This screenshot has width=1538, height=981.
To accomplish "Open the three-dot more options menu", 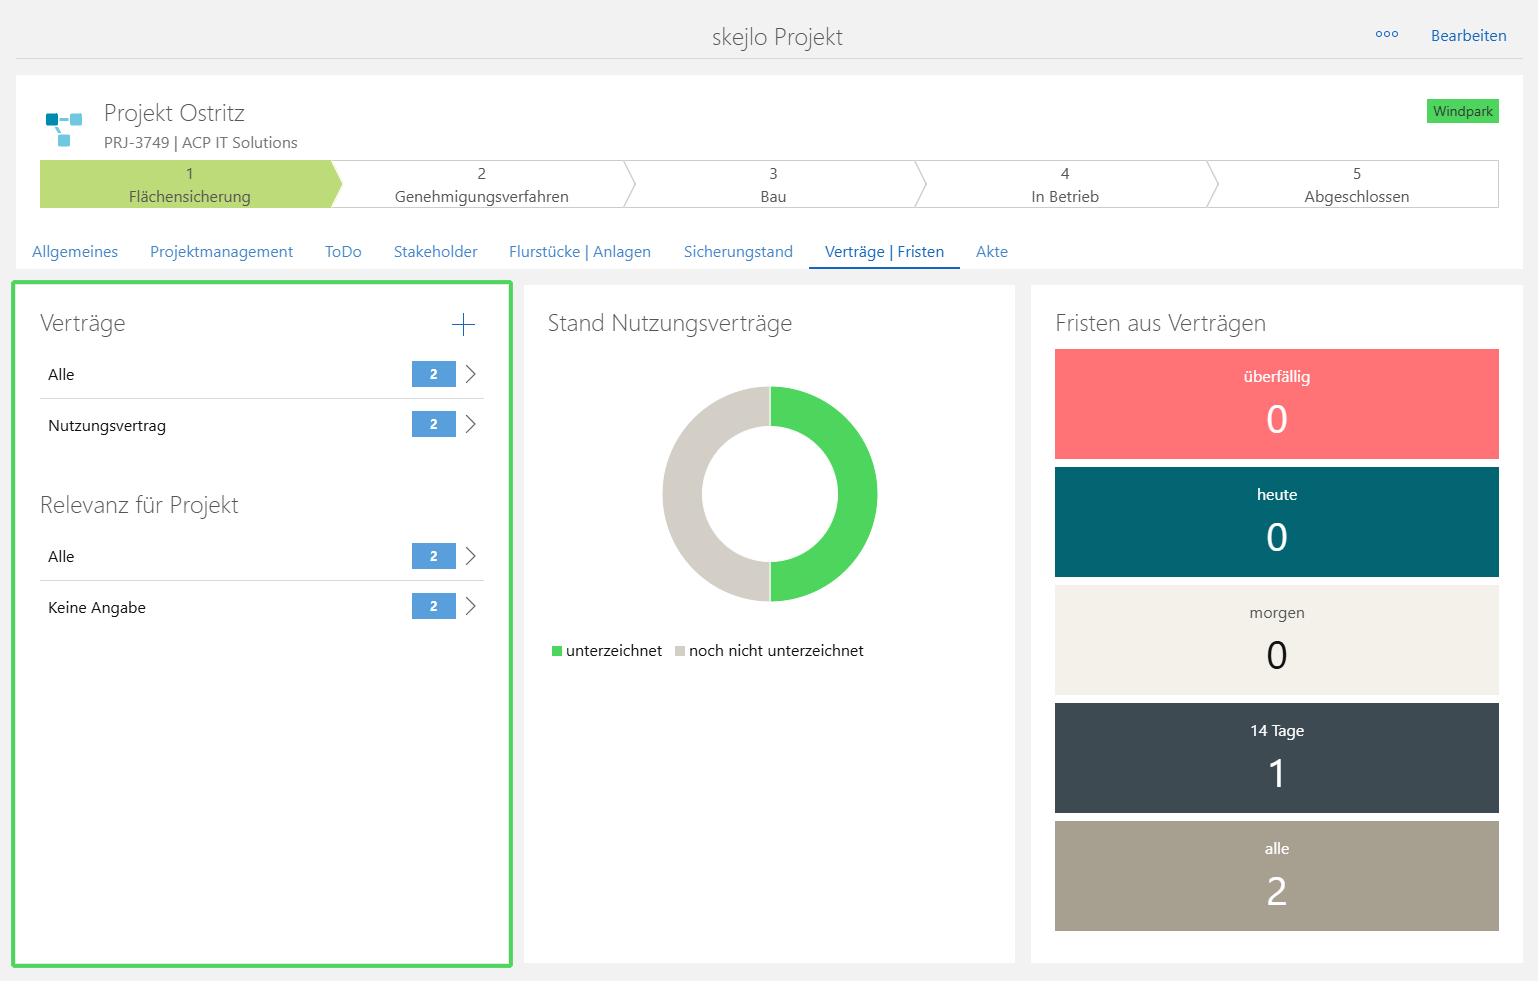I will tap(1386, 35).
